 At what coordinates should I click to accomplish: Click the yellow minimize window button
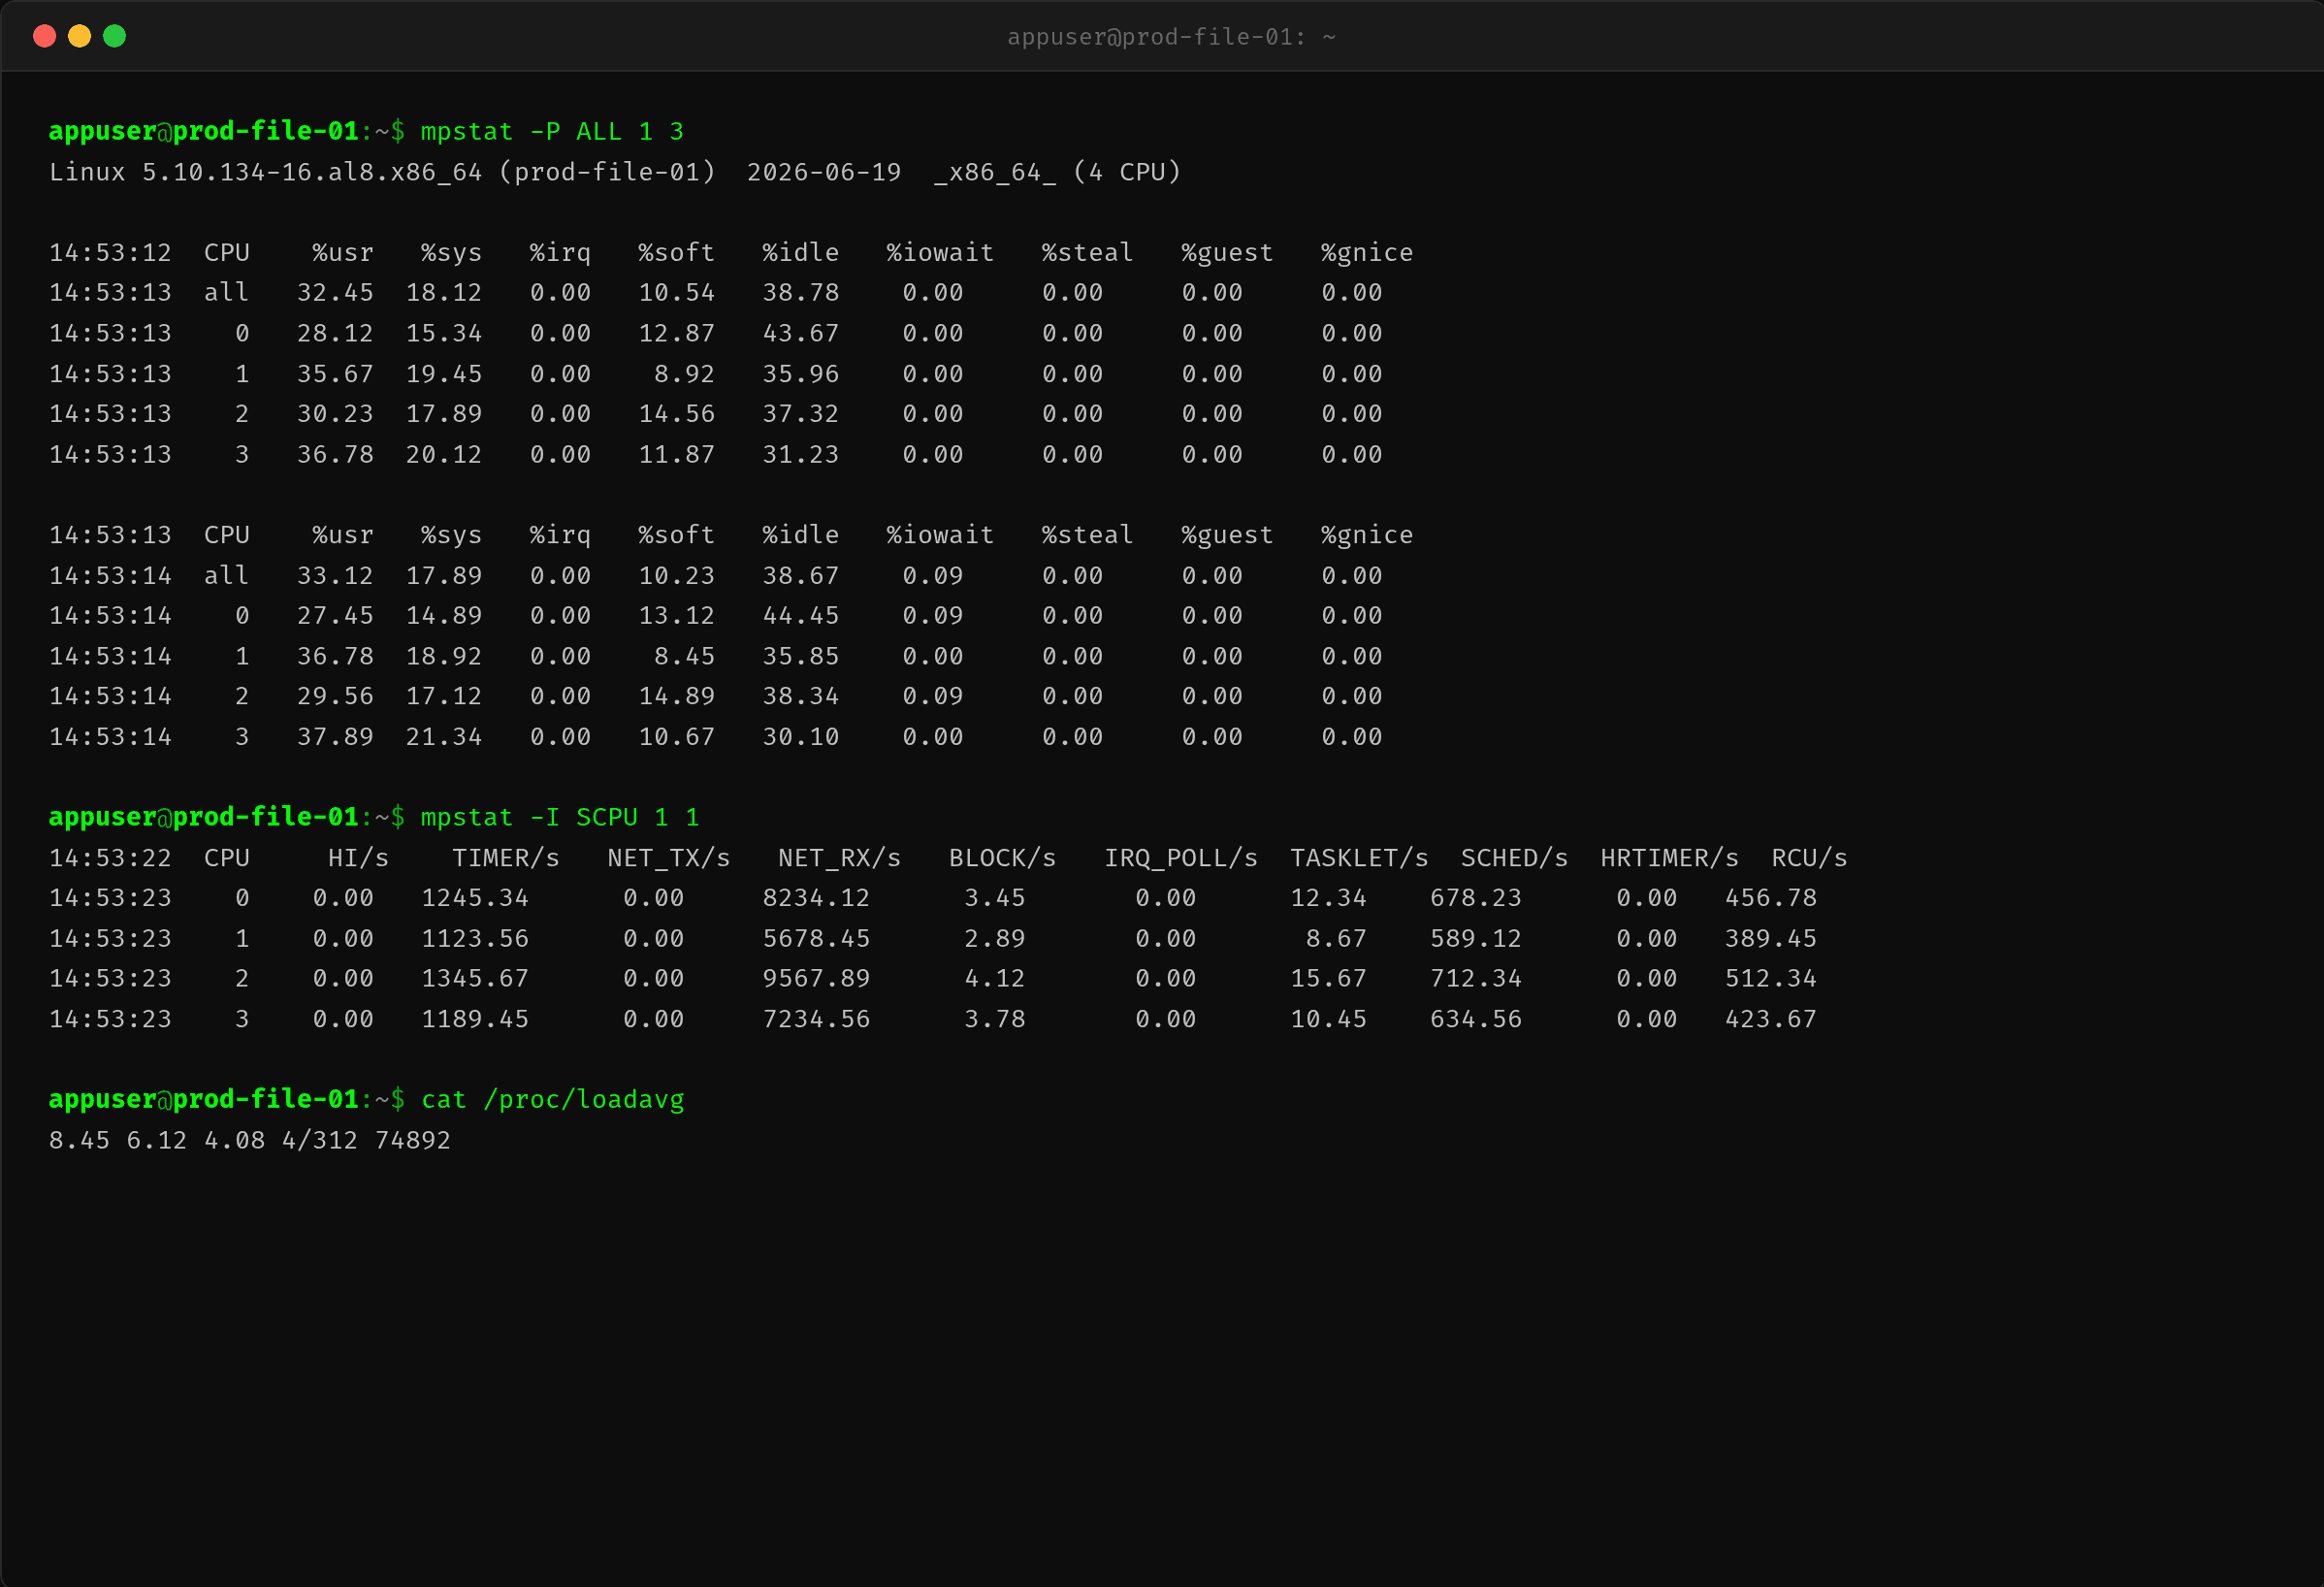pyautogui.click(x=80, y=36)
